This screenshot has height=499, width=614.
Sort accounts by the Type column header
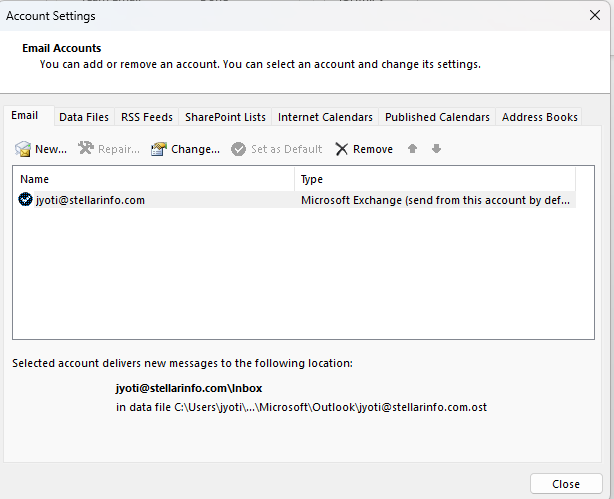tap(435, 179)
